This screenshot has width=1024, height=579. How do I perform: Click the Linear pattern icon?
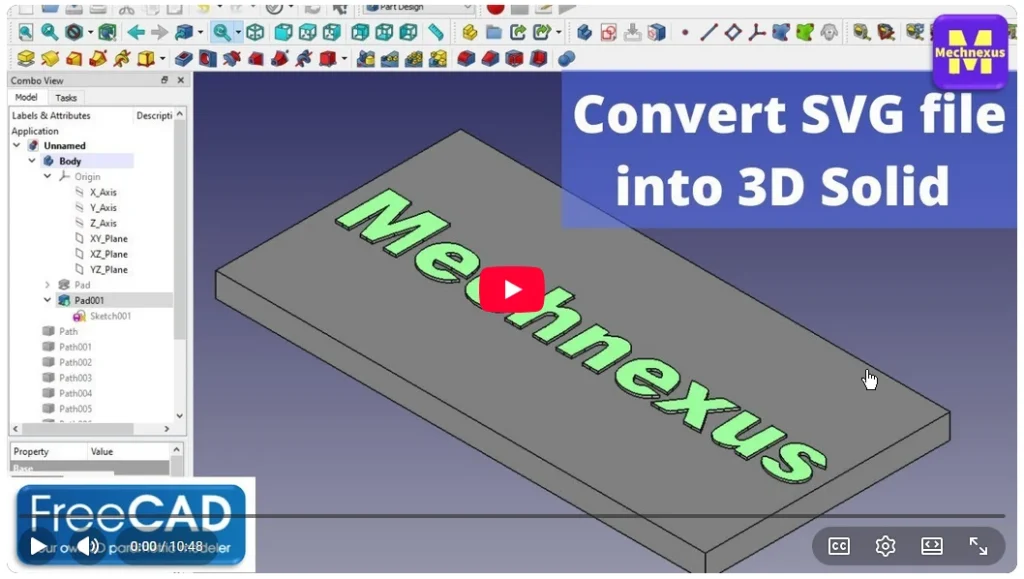click(x=390, y=59)
